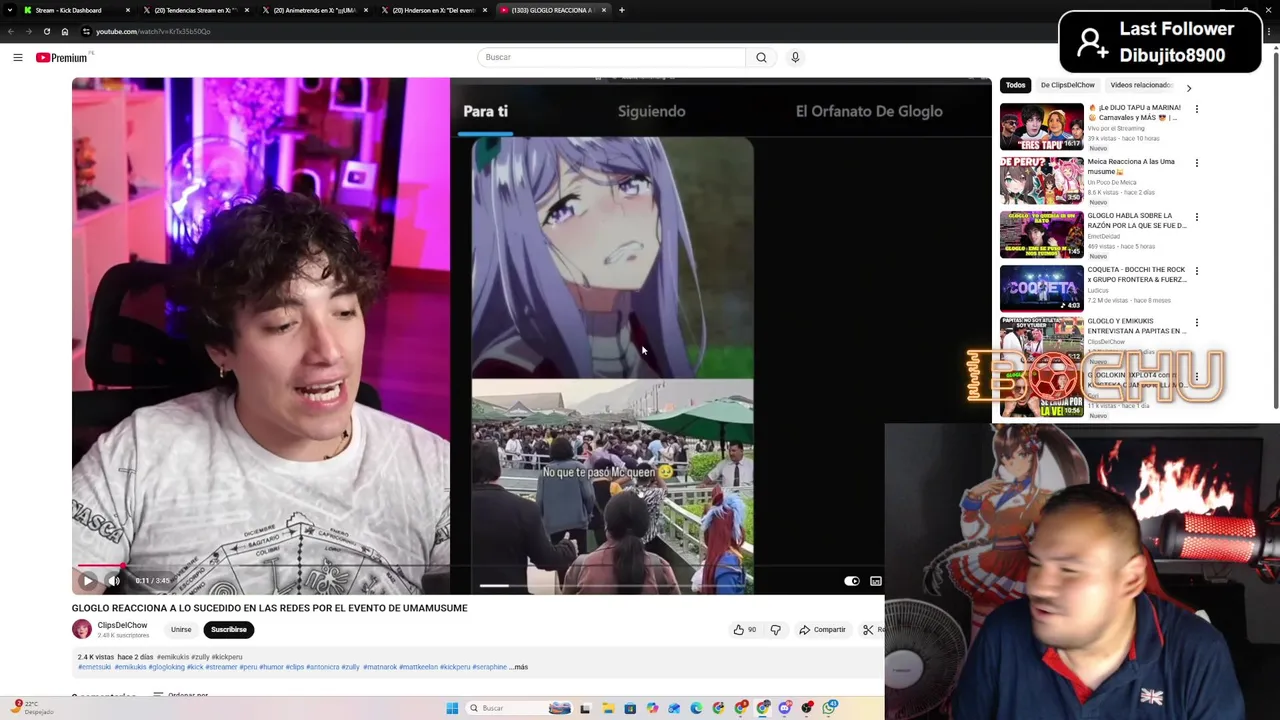Image resolution: width=1280 pixels, height=720 pixels.
Task: Open browser tab search dropdown
Action: pos(9,10)
